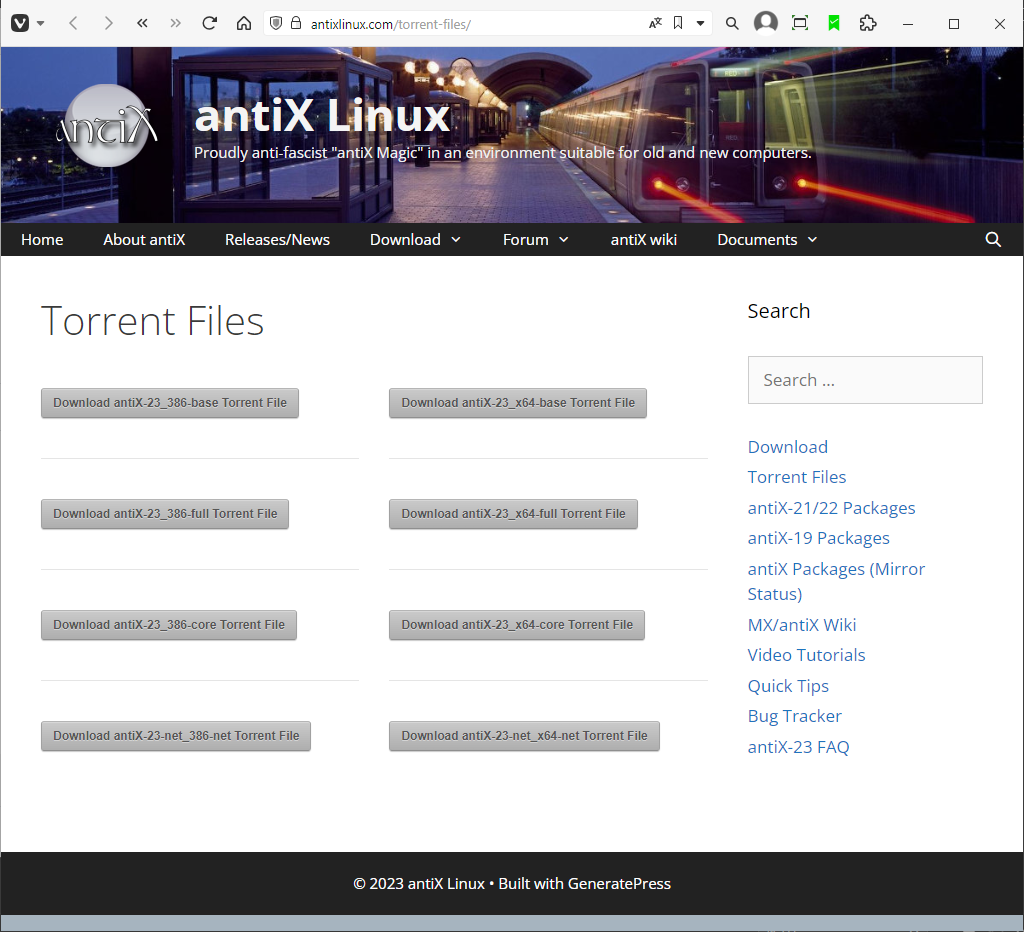Focus the sidebar Search input field

tap(865, 380)
